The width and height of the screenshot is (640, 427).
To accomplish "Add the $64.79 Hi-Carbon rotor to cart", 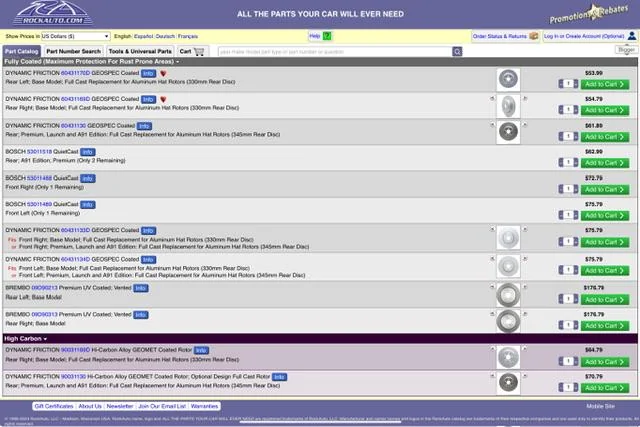I will (604, 362).
